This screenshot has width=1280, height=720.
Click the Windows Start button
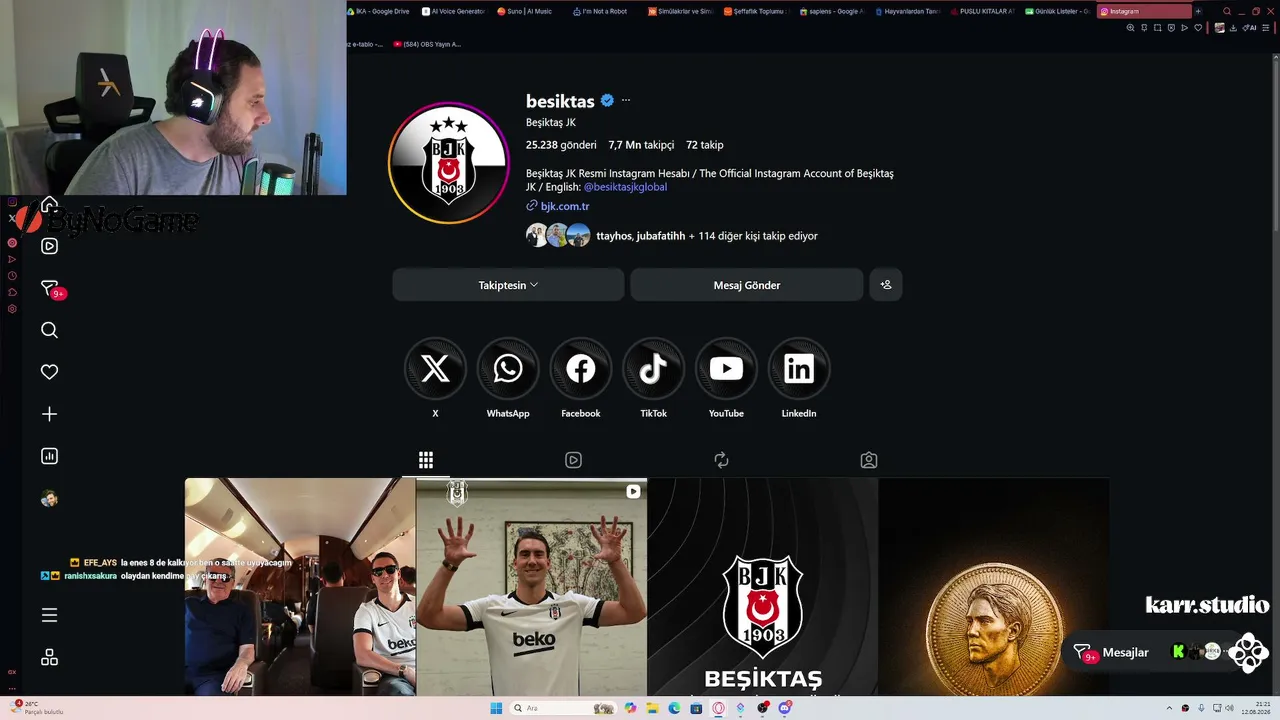point(496,708)
